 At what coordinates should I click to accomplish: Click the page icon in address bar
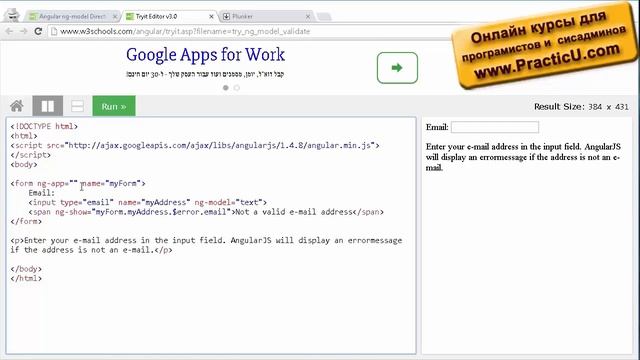[x=53, y=31]
